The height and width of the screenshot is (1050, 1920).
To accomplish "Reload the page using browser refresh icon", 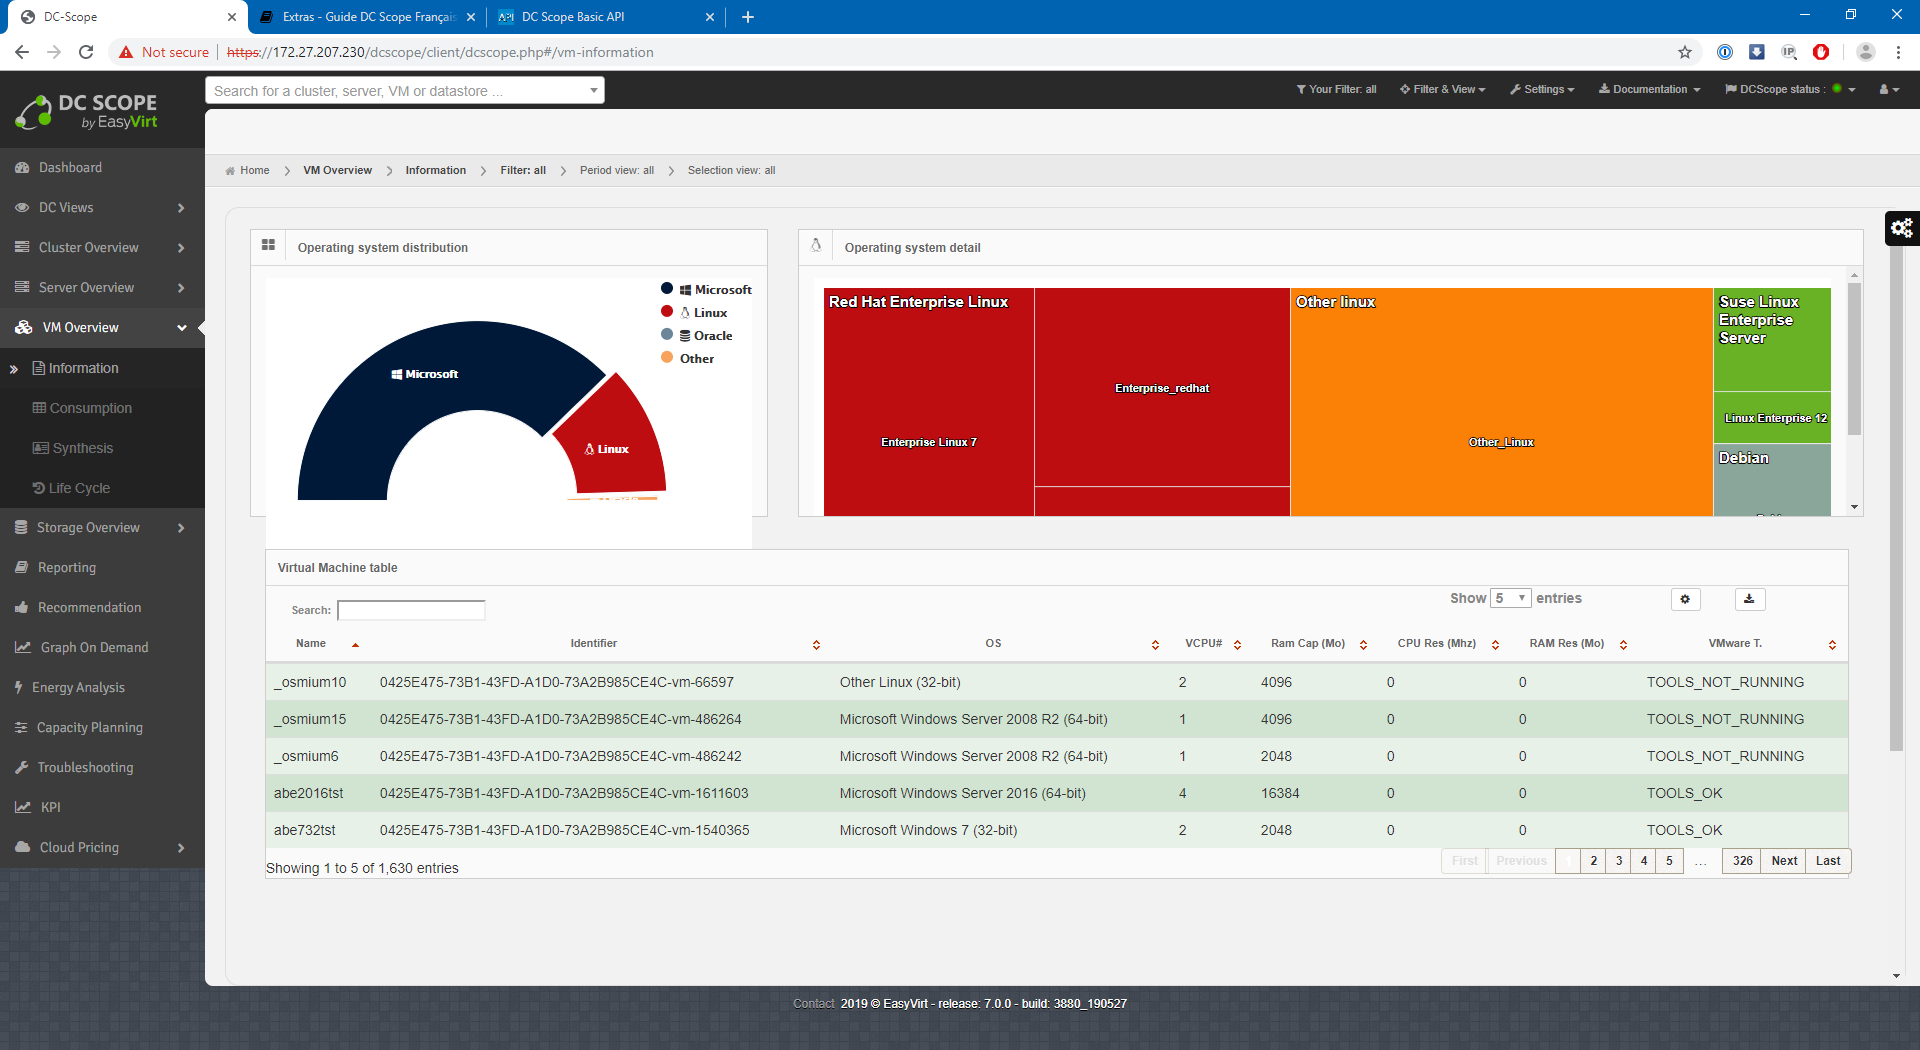I will tap(86, 52).
